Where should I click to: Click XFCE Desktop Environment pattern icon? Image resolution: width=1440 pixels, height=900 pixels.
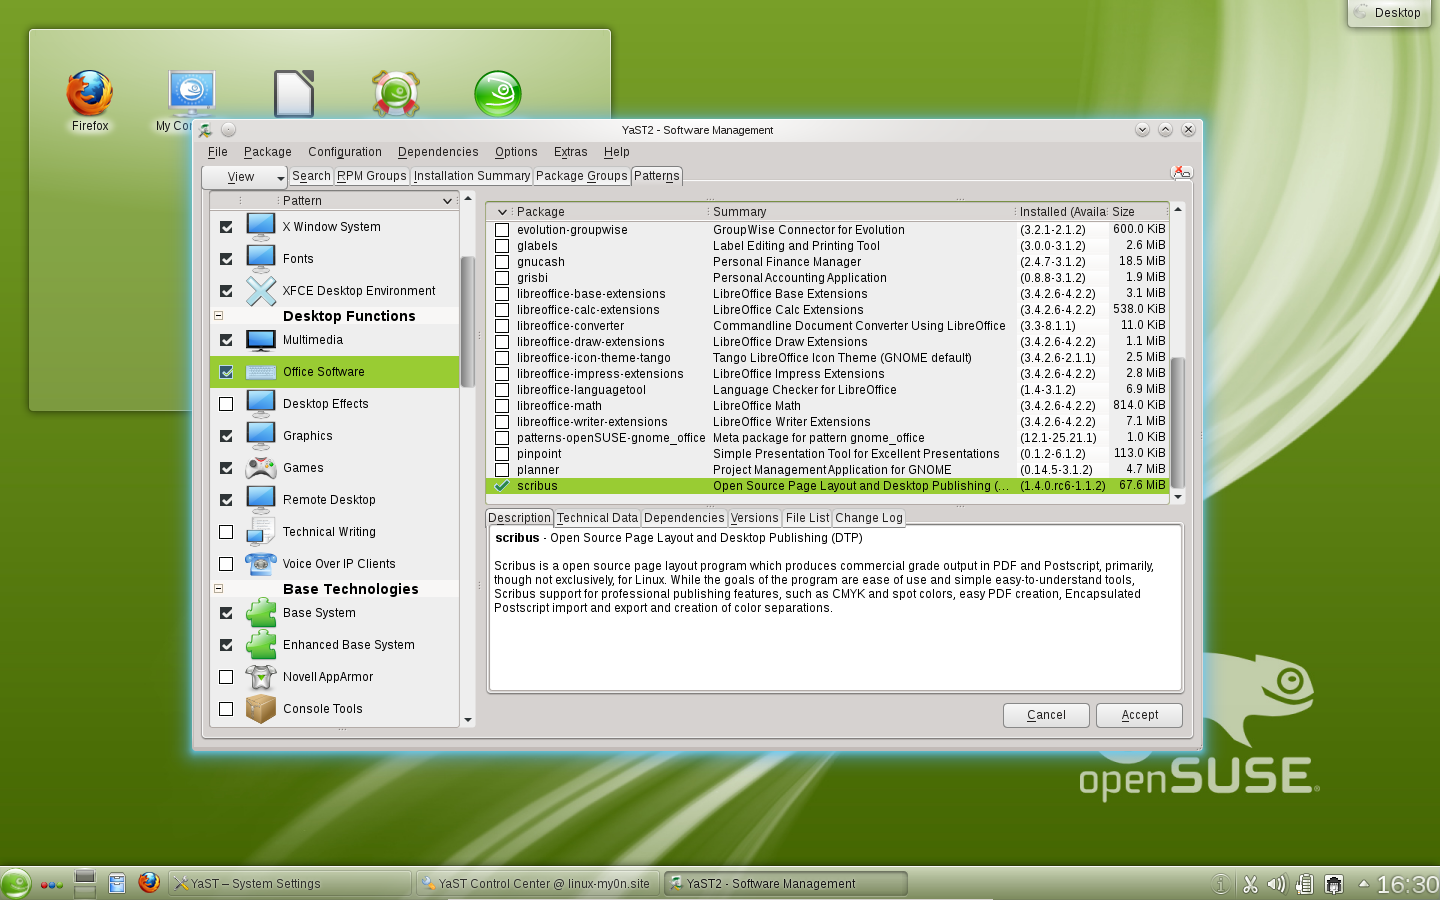[261, 291]
